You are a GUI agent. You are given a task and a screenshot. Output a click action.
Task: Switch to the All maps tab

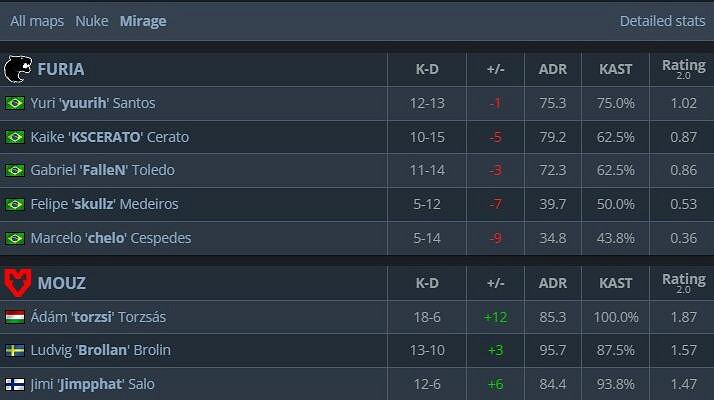coord(38,21)
